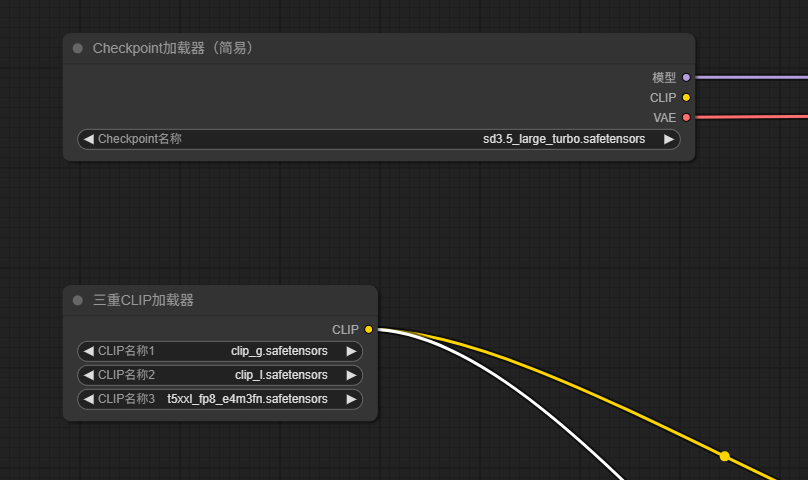This screenshot has height=480, width=808.
Task: Click the CLIP output port on 三重CLIP加载器
Action: pos(369,329)
